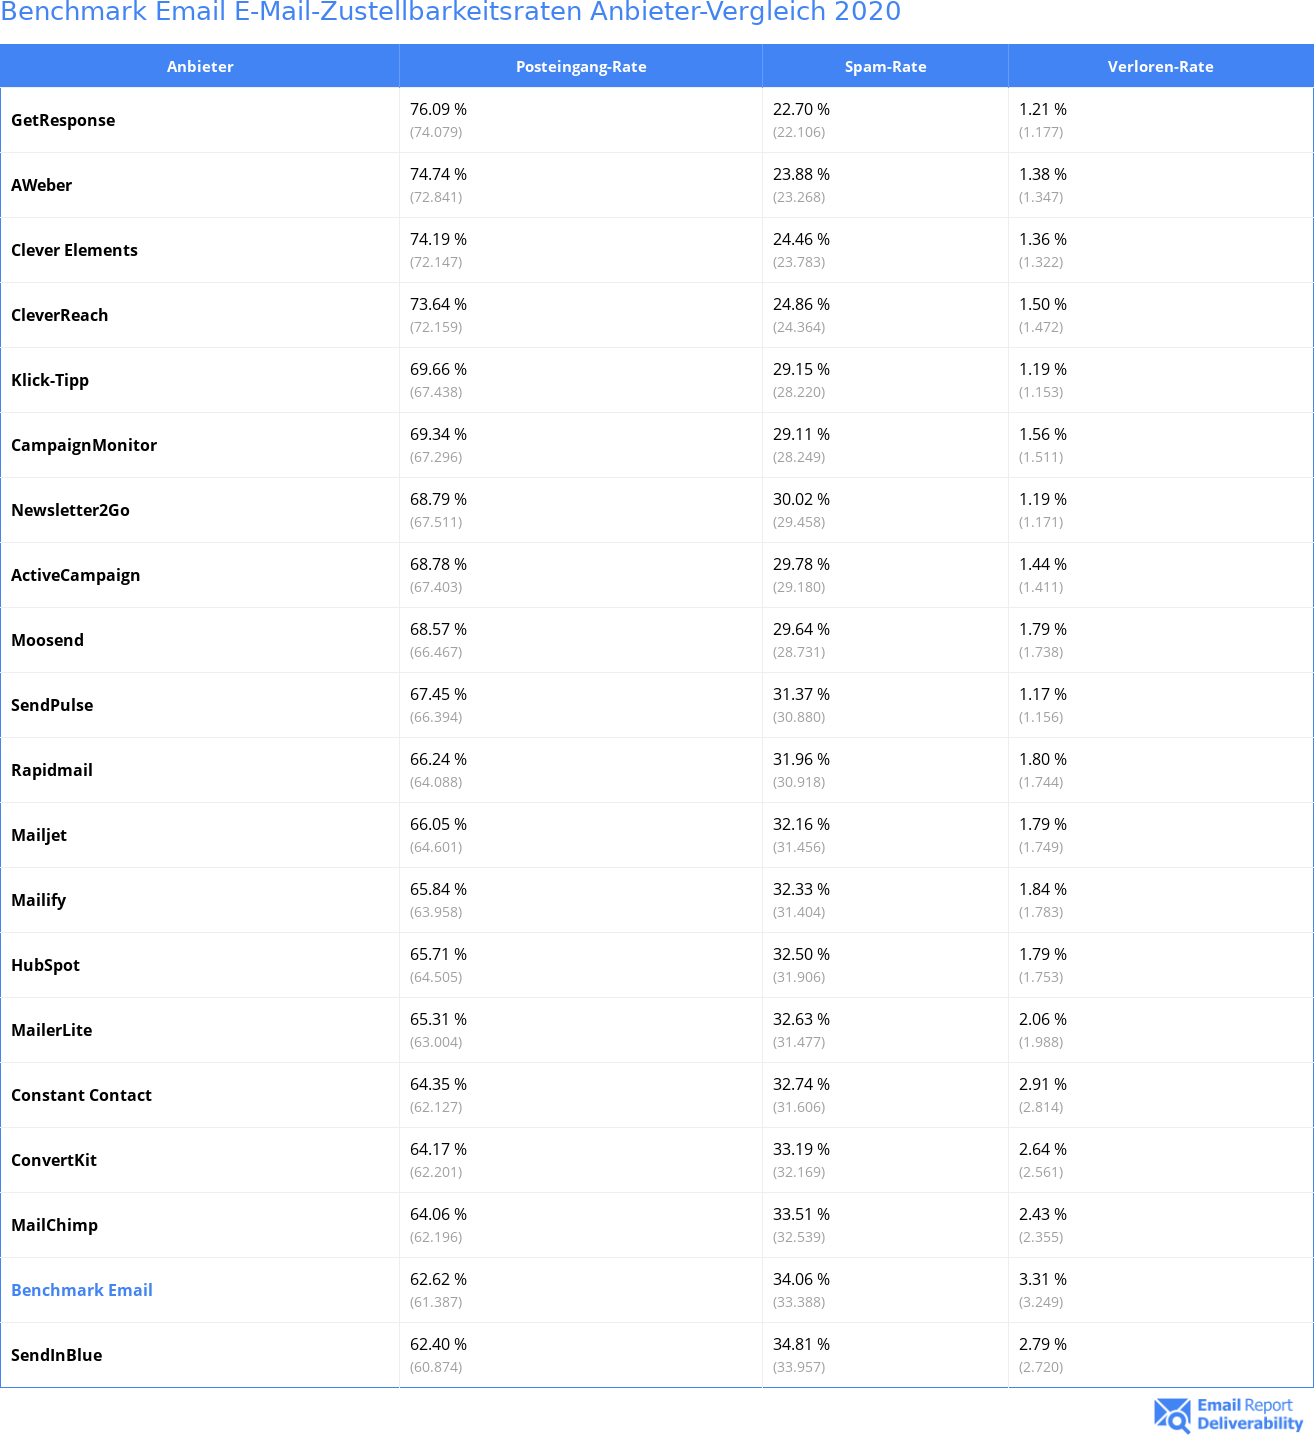Viewport: 1314px width, 1435px height.
Task: Select the Klick-Tipp row label
Action: click(50, 380)
